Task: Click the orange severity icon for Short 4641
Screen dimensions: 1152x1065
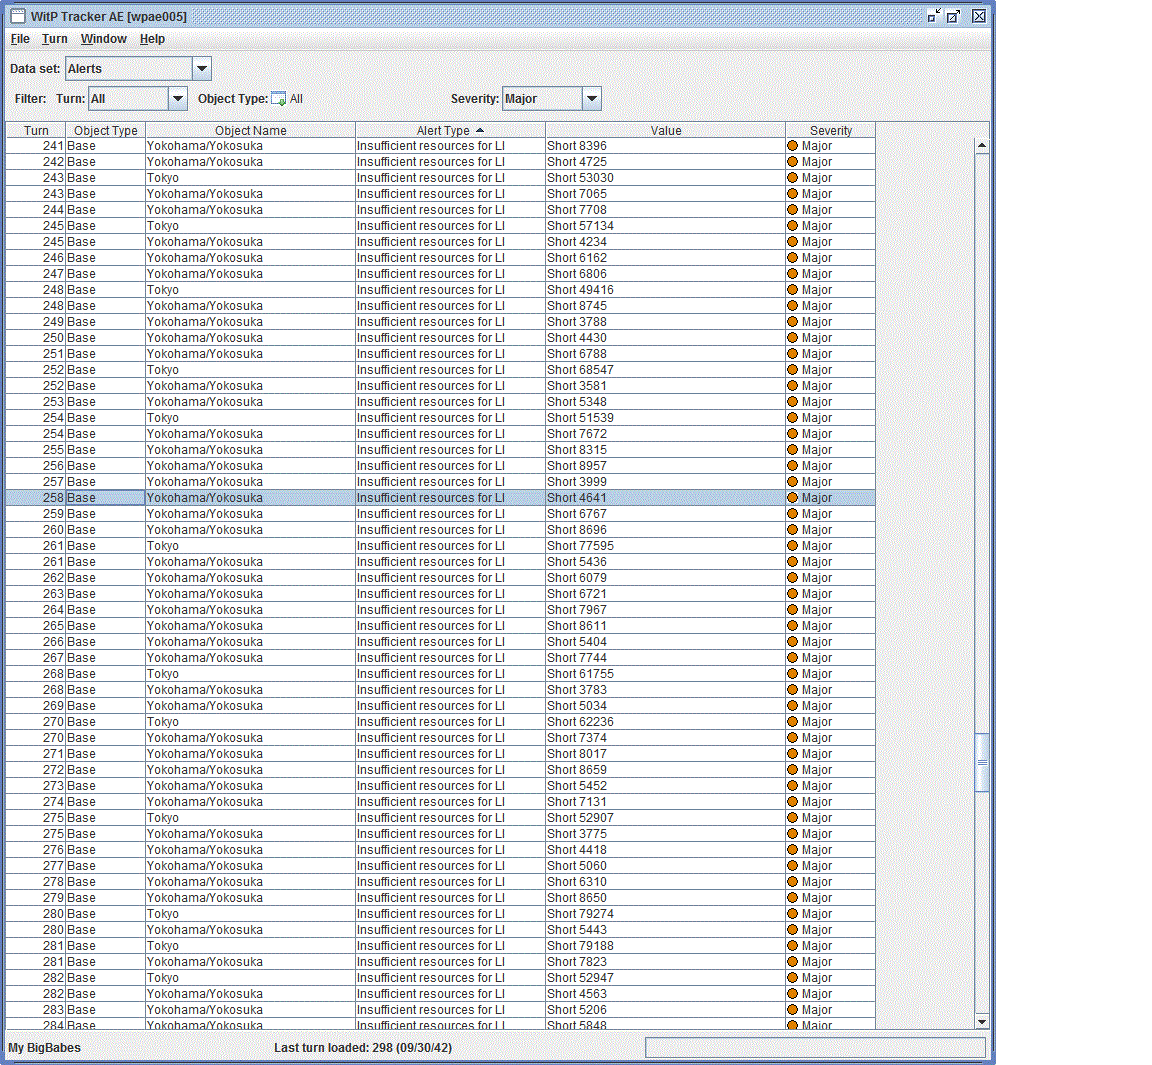Action: click(793, 497)
